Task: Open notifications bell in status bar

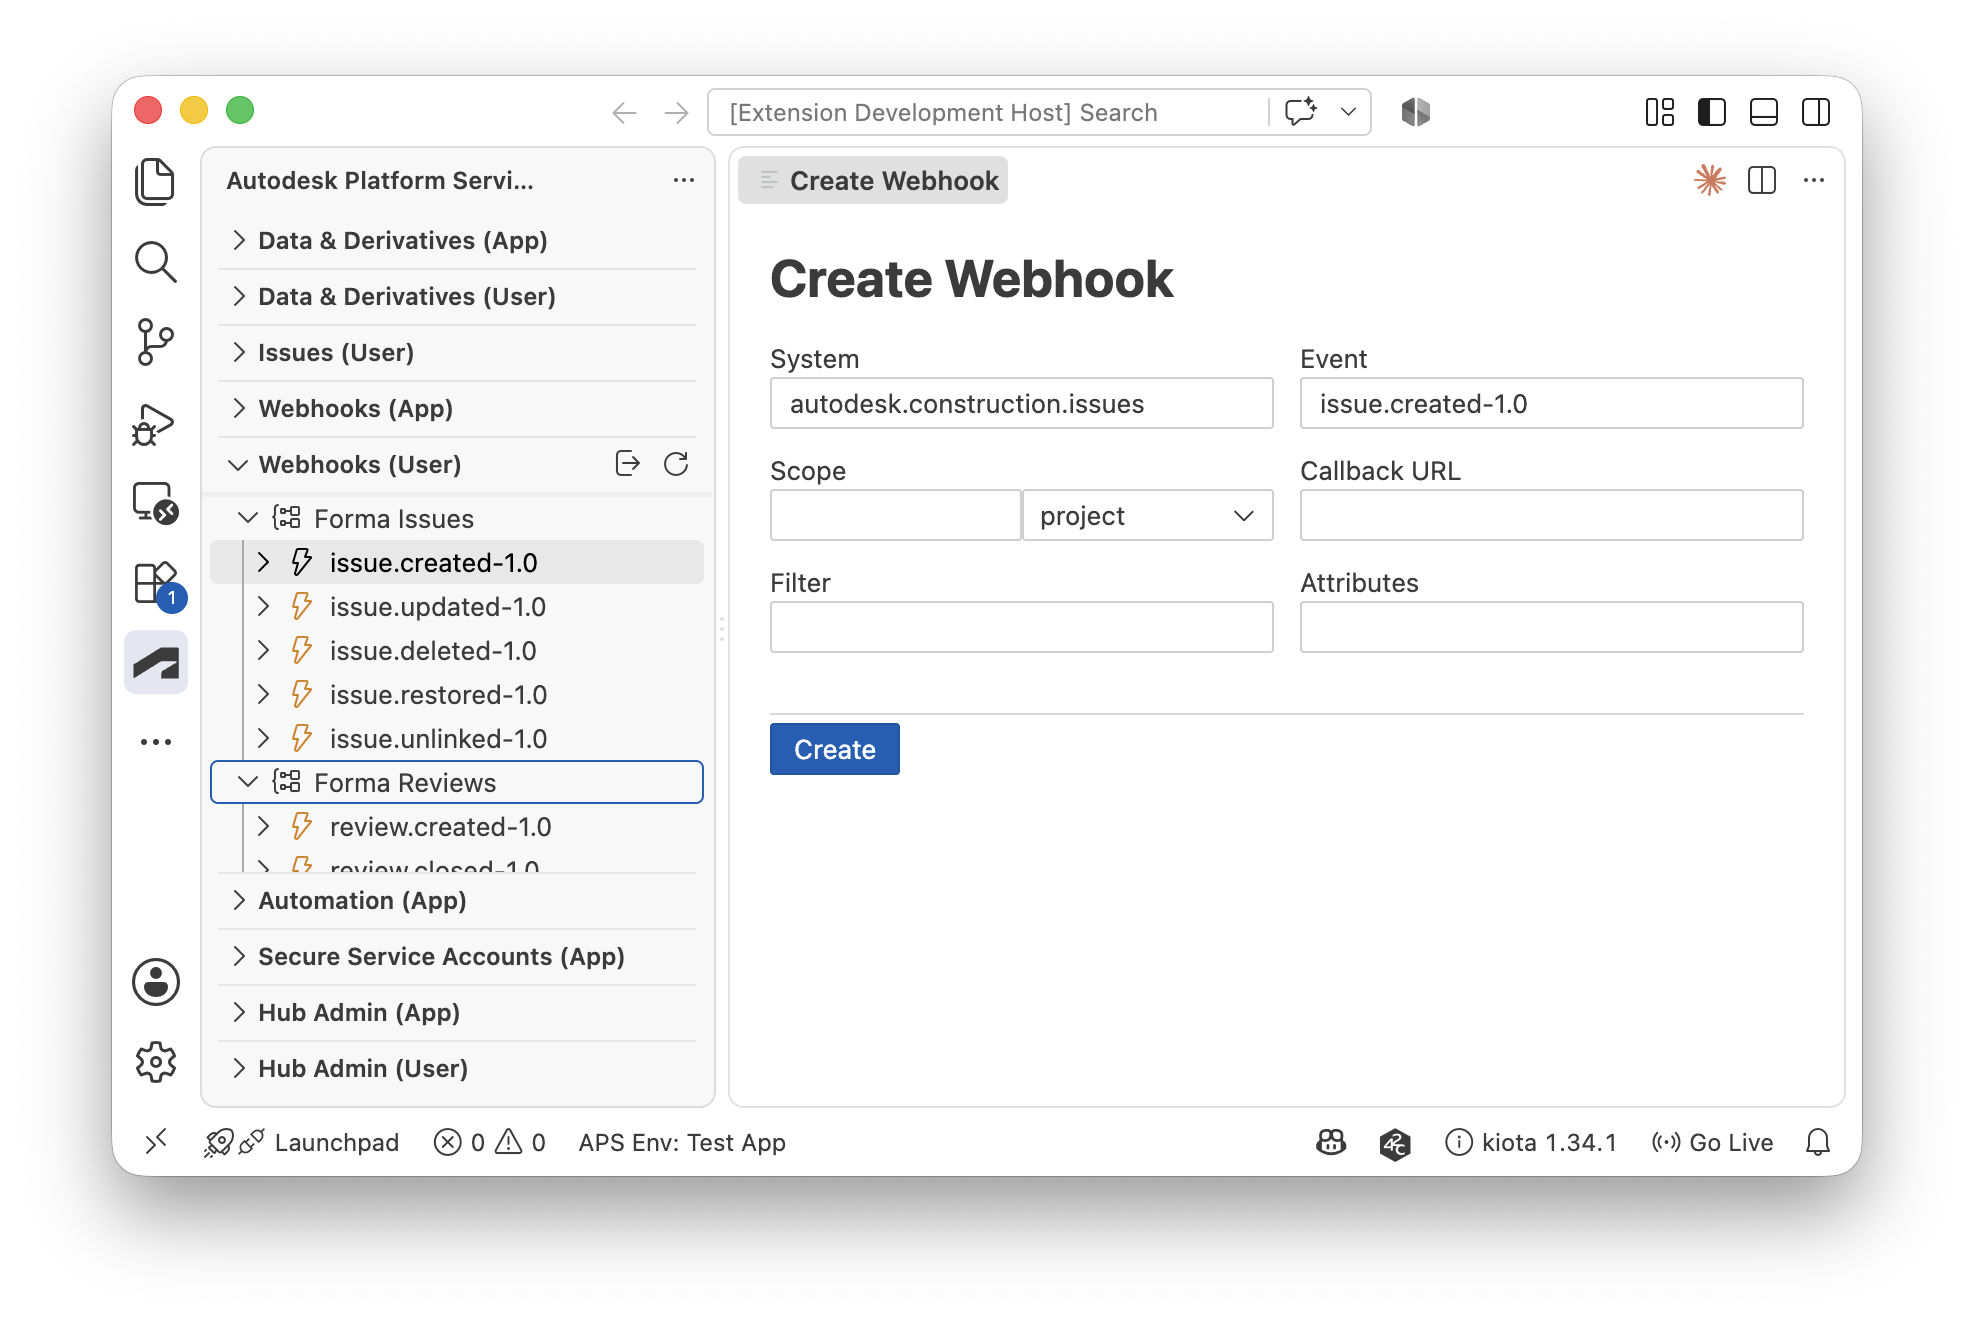Action: [1818, 1142]
